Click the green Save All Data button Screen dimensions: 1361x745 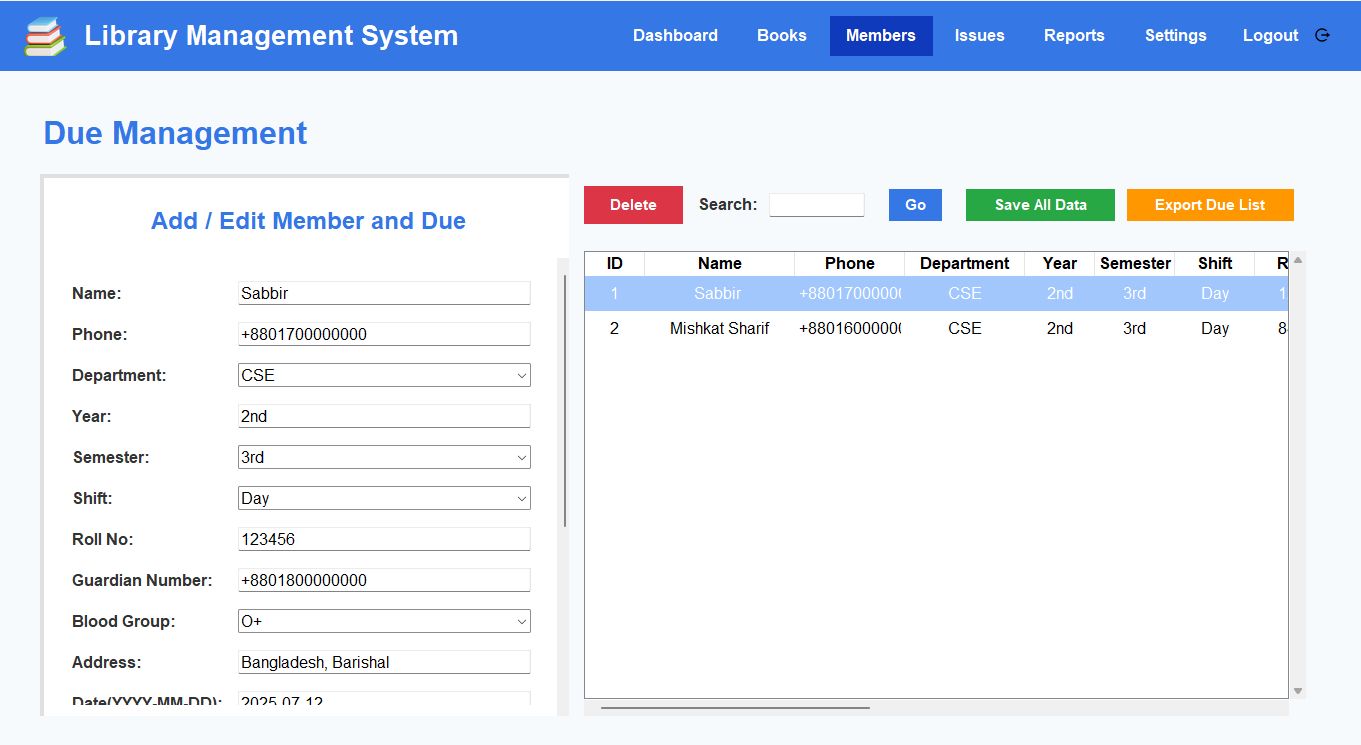pyautogui.click(x=1040, y=205)
